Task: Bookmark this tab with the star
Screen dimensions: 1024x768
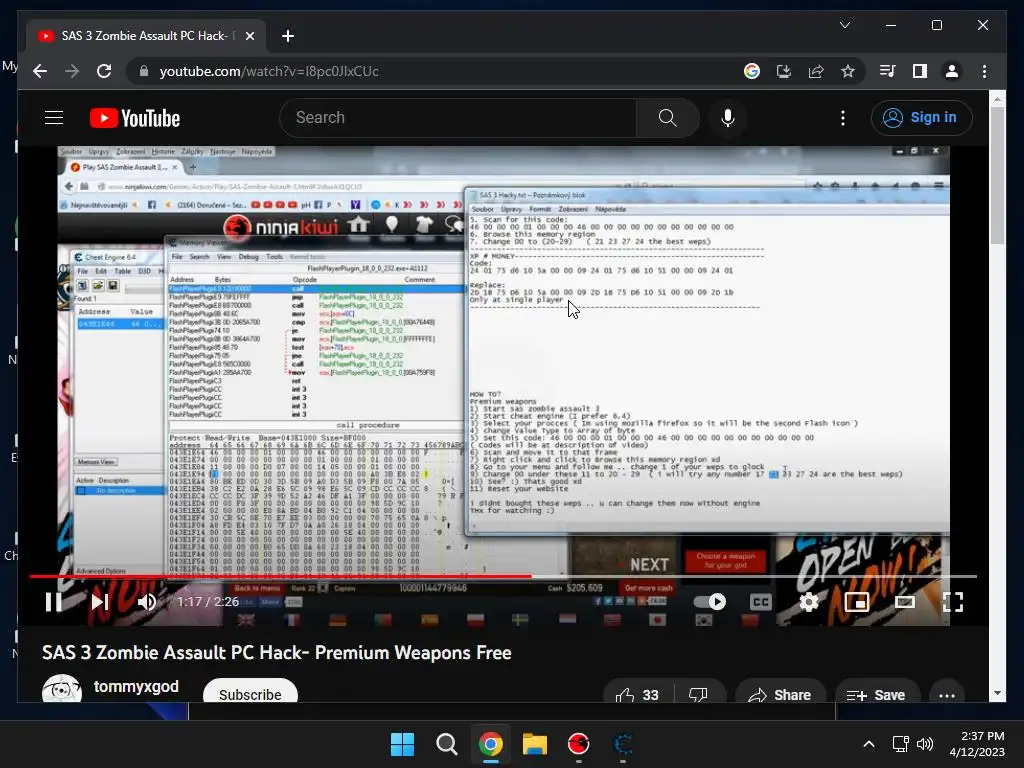Action: click(848, 71)
